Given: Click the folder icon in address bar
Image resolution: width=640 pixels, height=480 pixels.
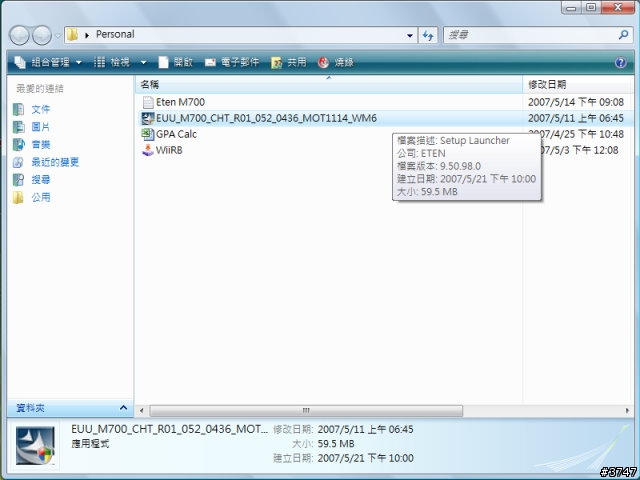Looking at the screenshot, I should (72, 35).
